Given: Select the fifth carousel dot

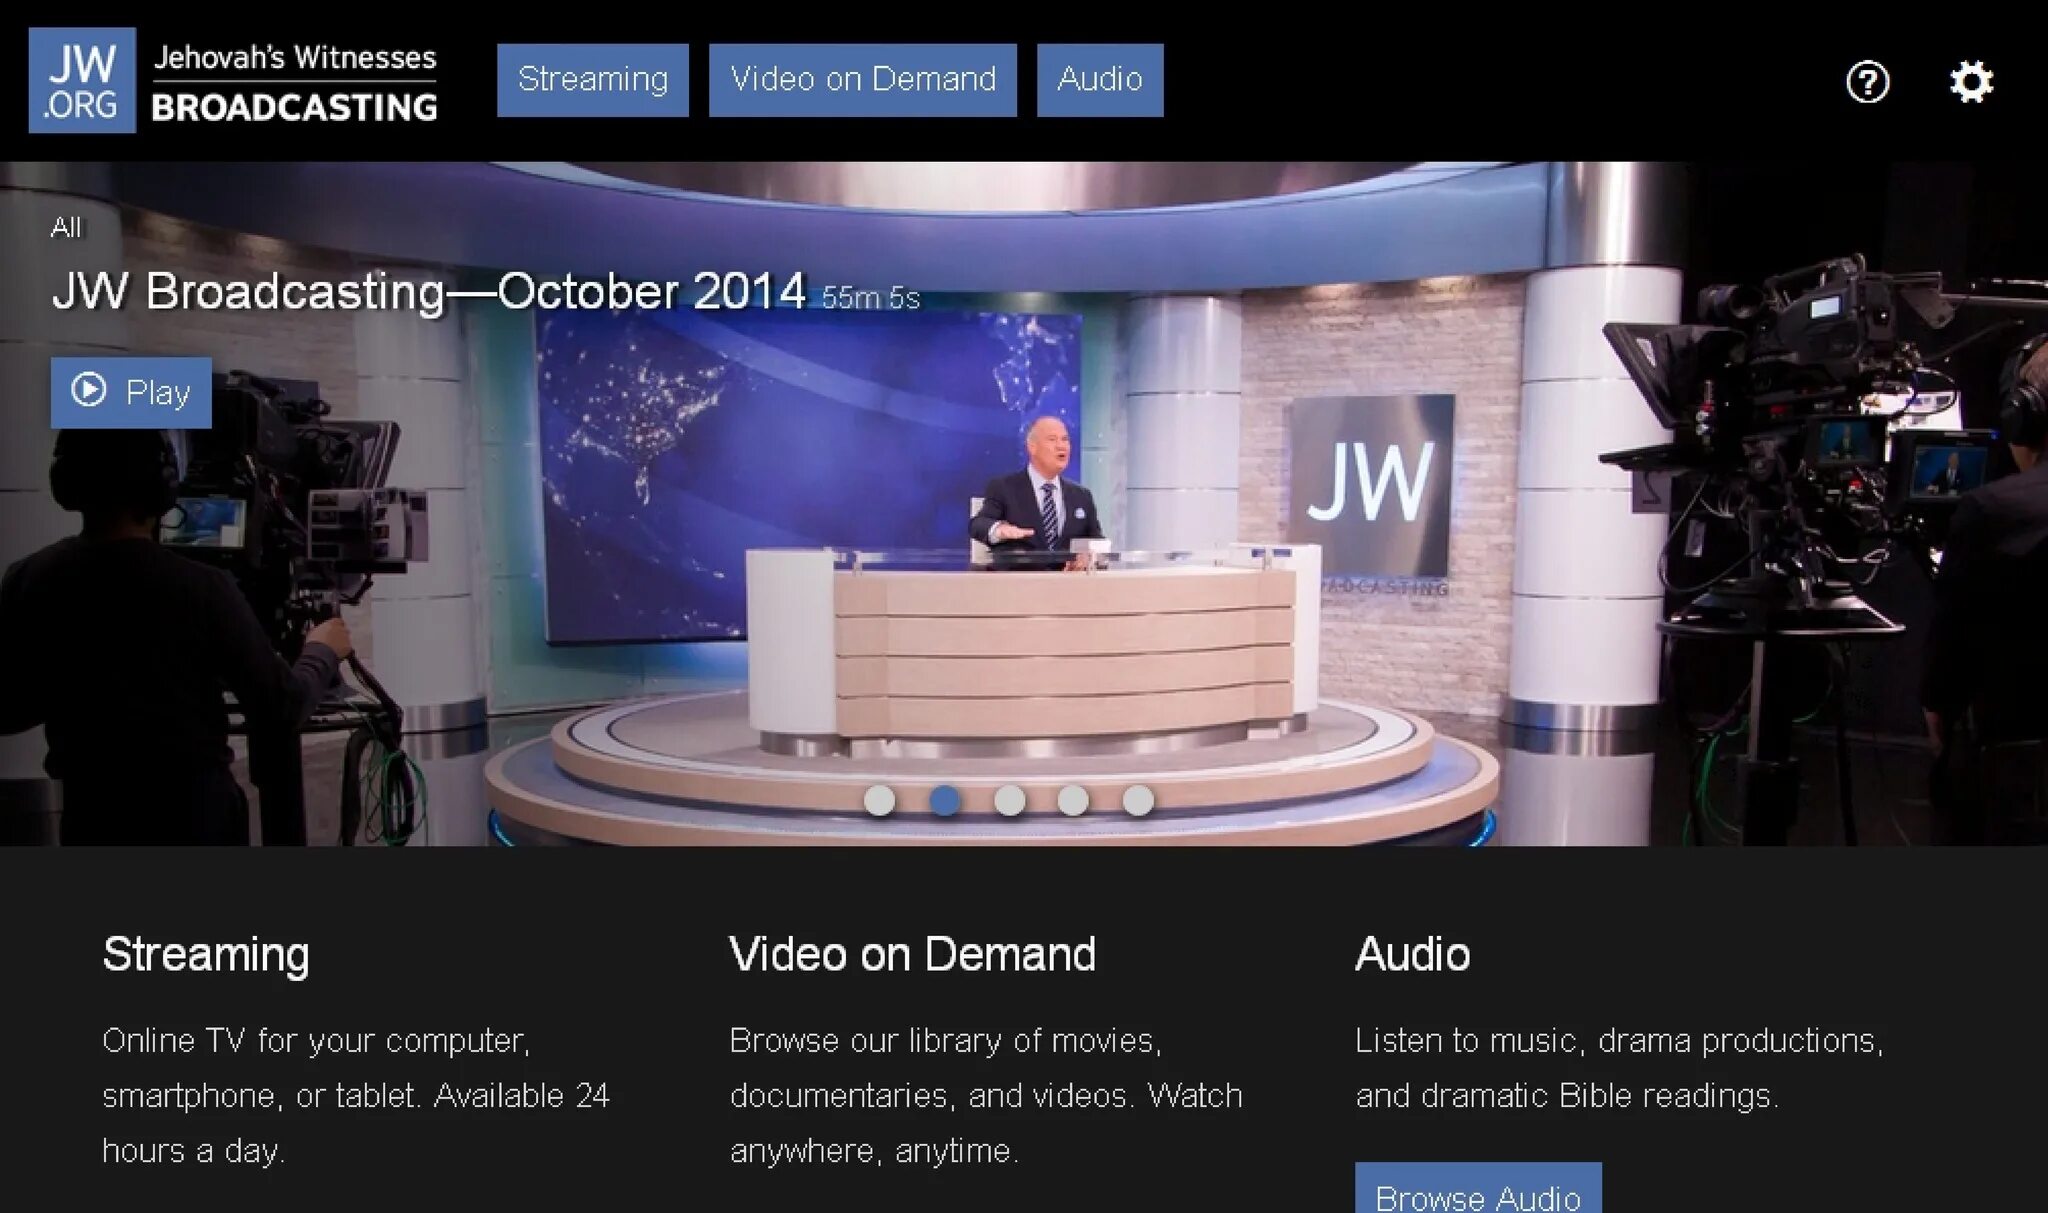Looking at the screenshot, I should [1138, 800].
